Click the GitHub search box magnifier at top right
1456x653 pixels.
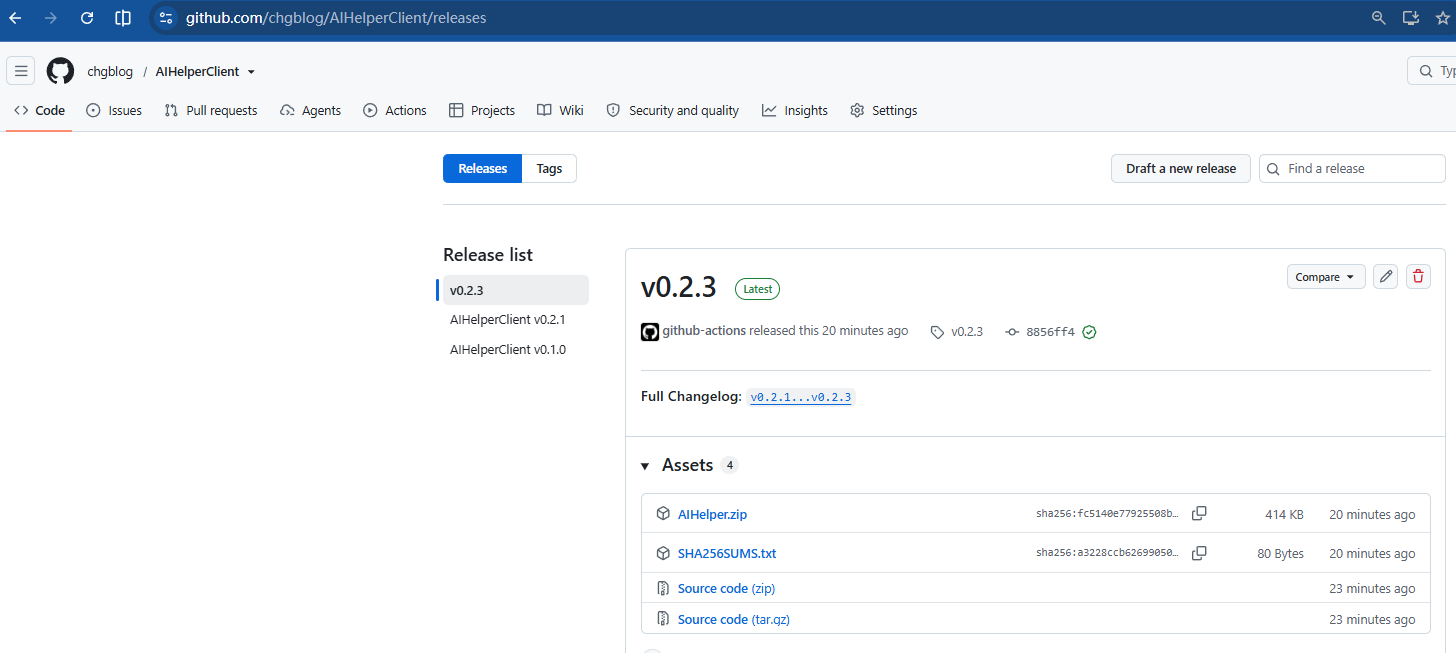click(1425, 71)
